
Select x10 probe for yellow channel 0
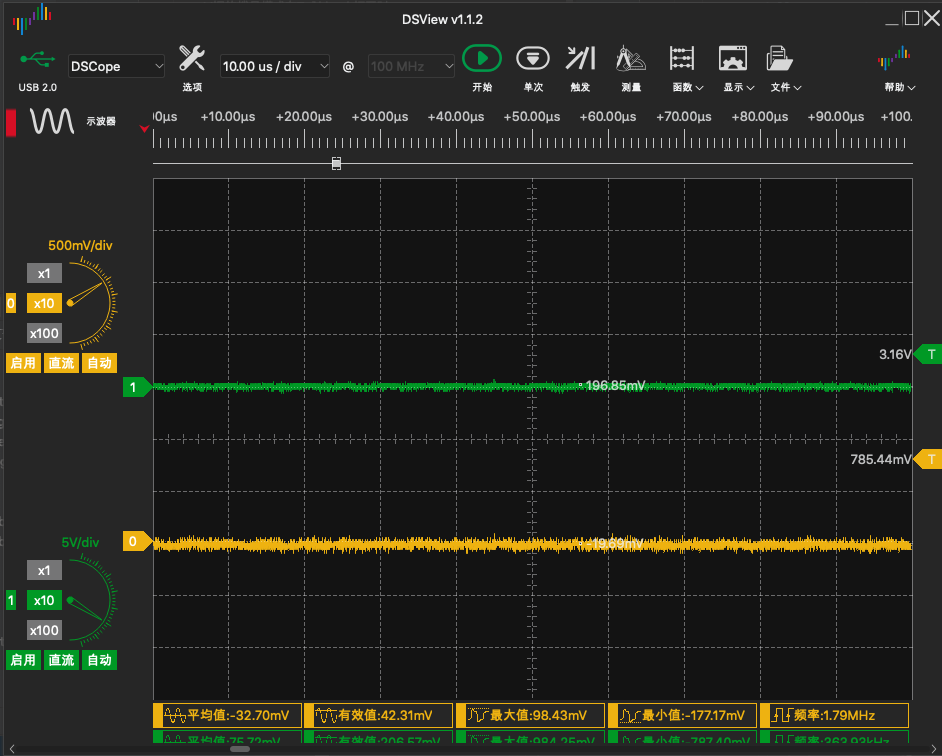[x=44, y=303]
